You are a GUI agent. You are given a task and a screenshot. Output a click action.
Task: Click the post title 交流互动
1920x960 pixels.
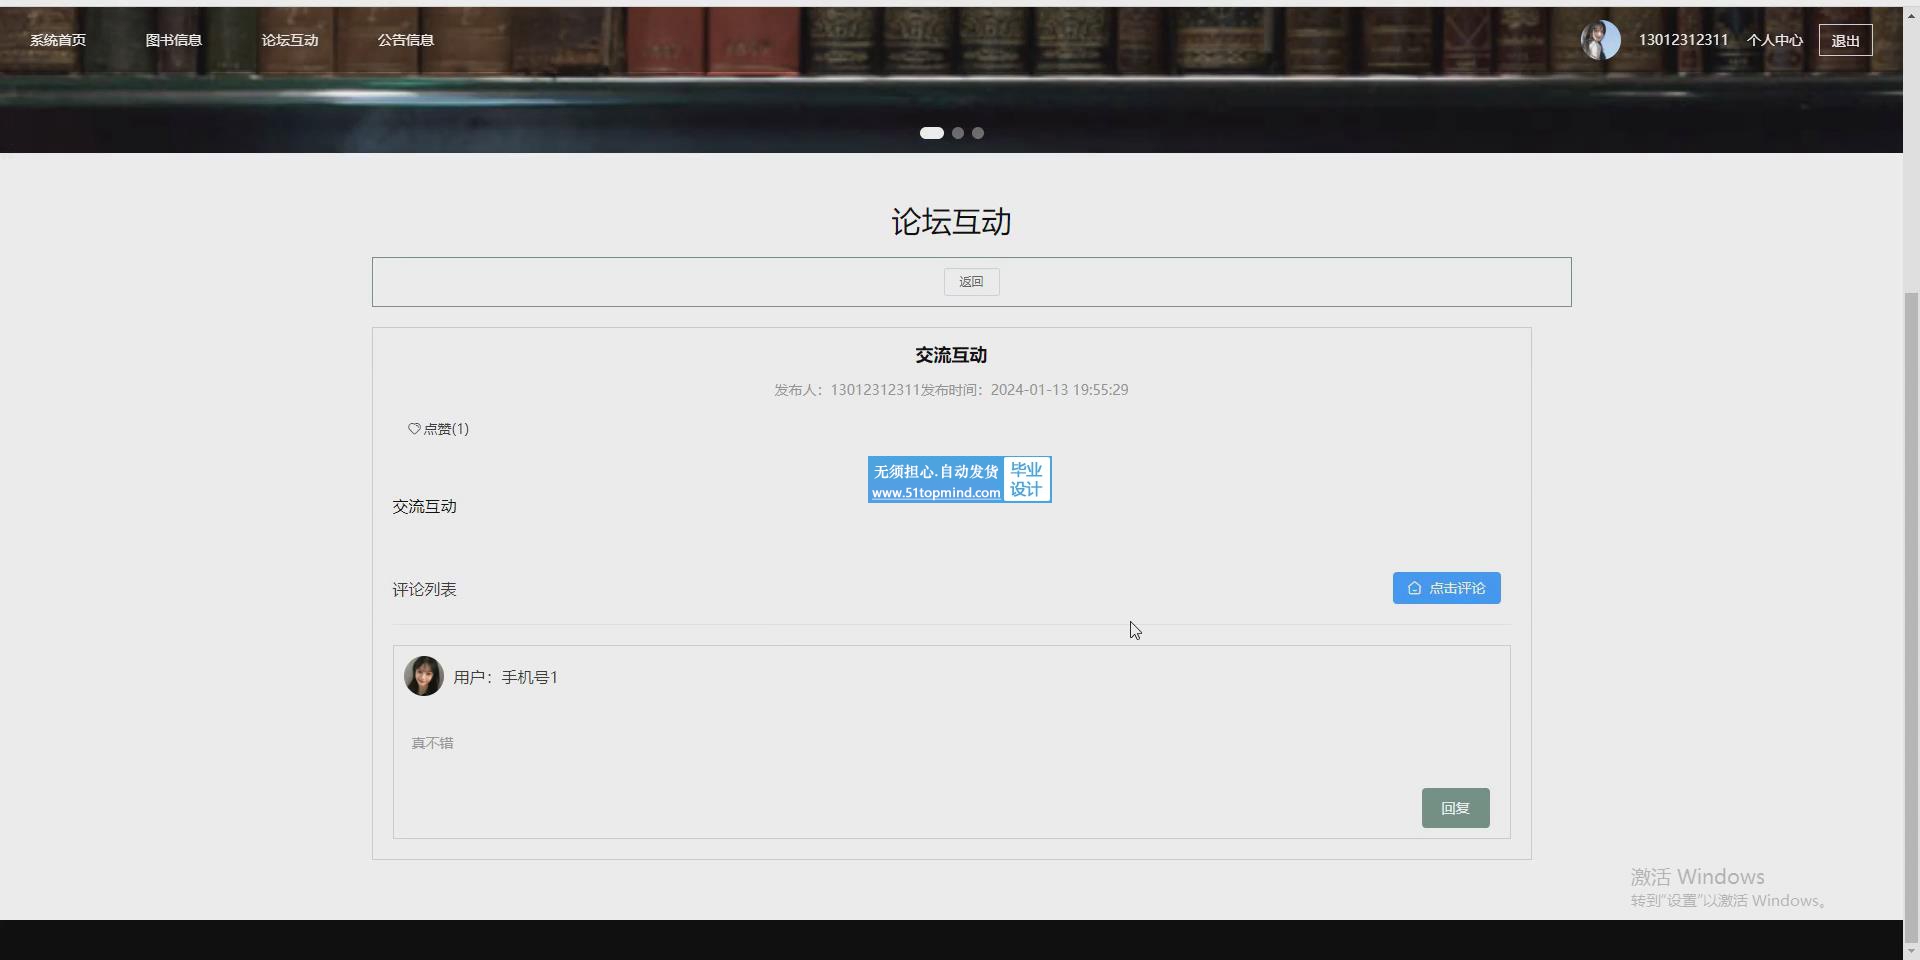(951, 355)
